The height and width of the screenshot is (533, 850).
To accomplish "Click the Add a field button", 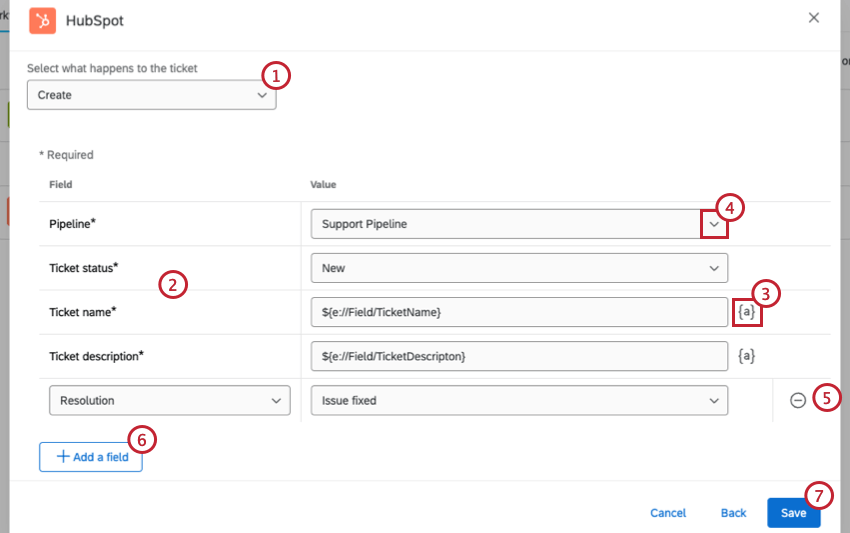I will pyautogui.click(x=91, y=457).
